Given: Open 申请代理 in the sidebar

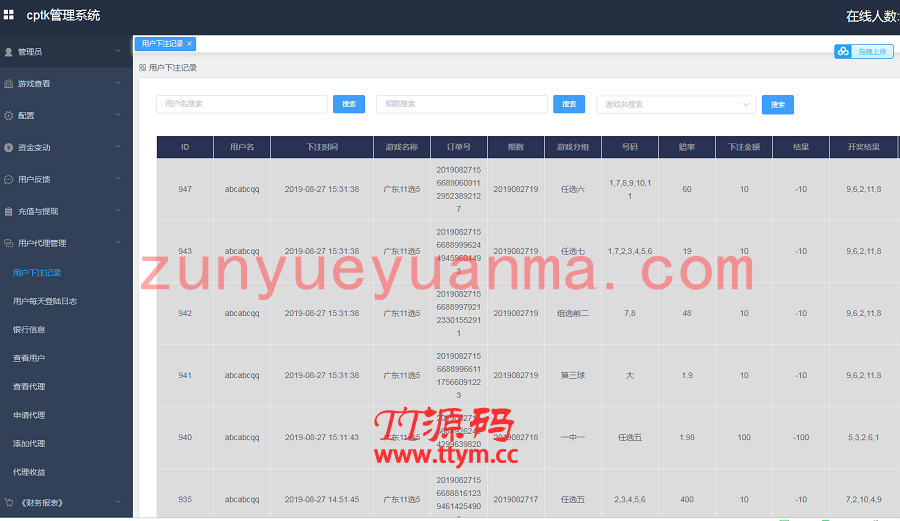Looking at the screenshot, I should coord(29,415).
